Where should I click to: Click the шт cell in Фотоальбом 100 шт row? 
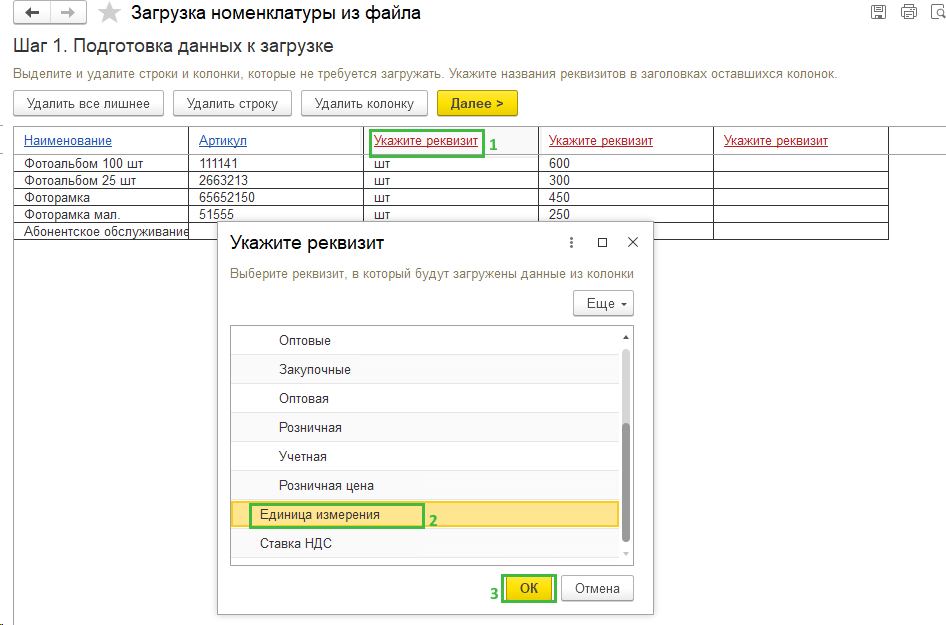[451, 163]
